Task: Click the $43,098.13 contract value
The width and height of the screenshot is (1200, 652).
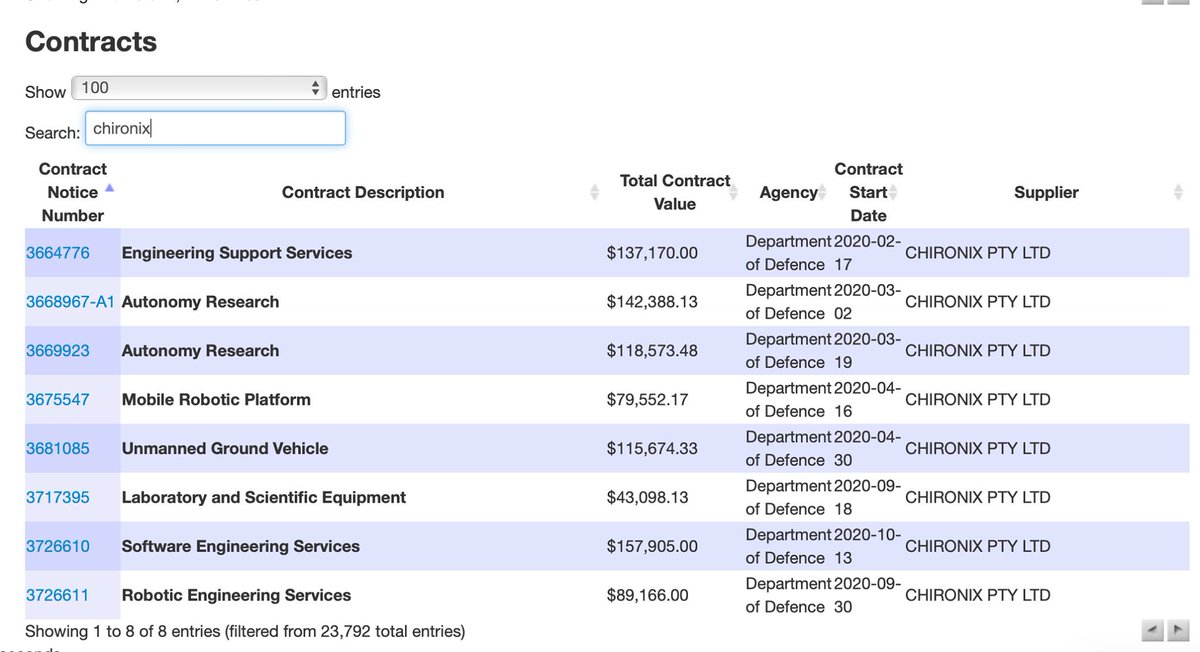Action: coord(649,498)
